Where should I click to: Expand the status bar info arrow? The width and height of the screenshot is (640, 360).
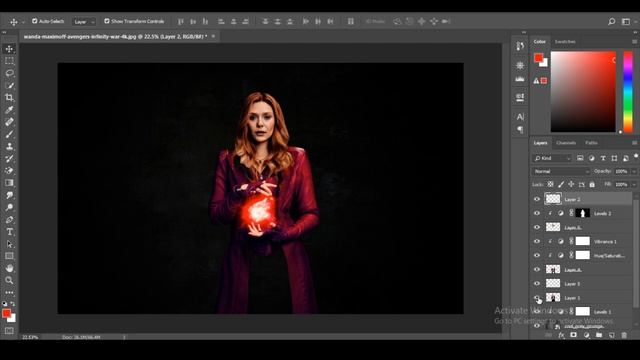point(124,337)
